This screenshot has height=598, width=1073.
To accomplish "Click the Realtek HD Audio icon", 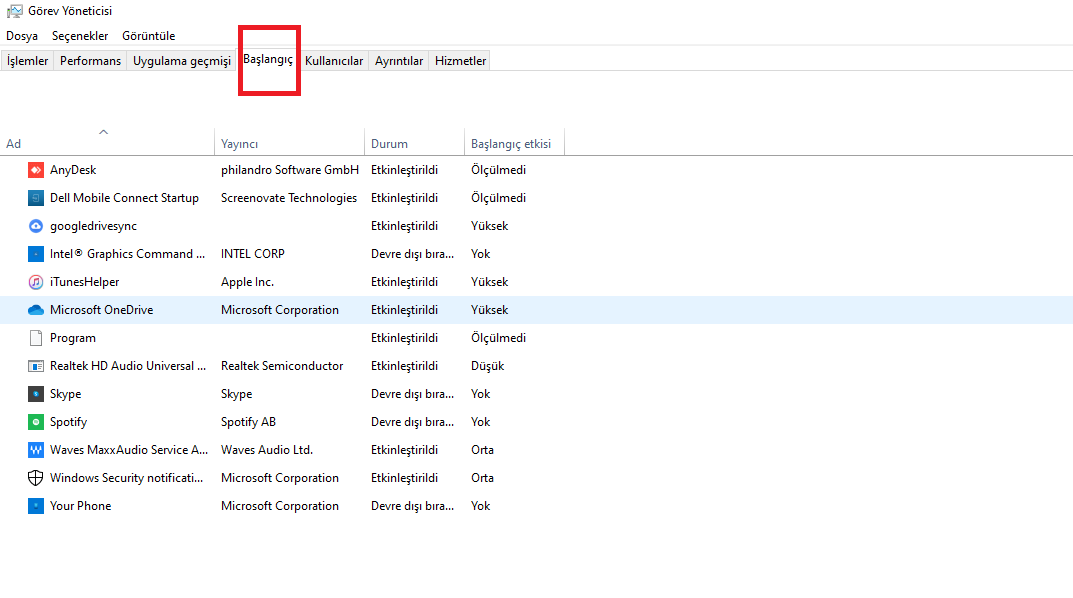I will click(36, 366).
